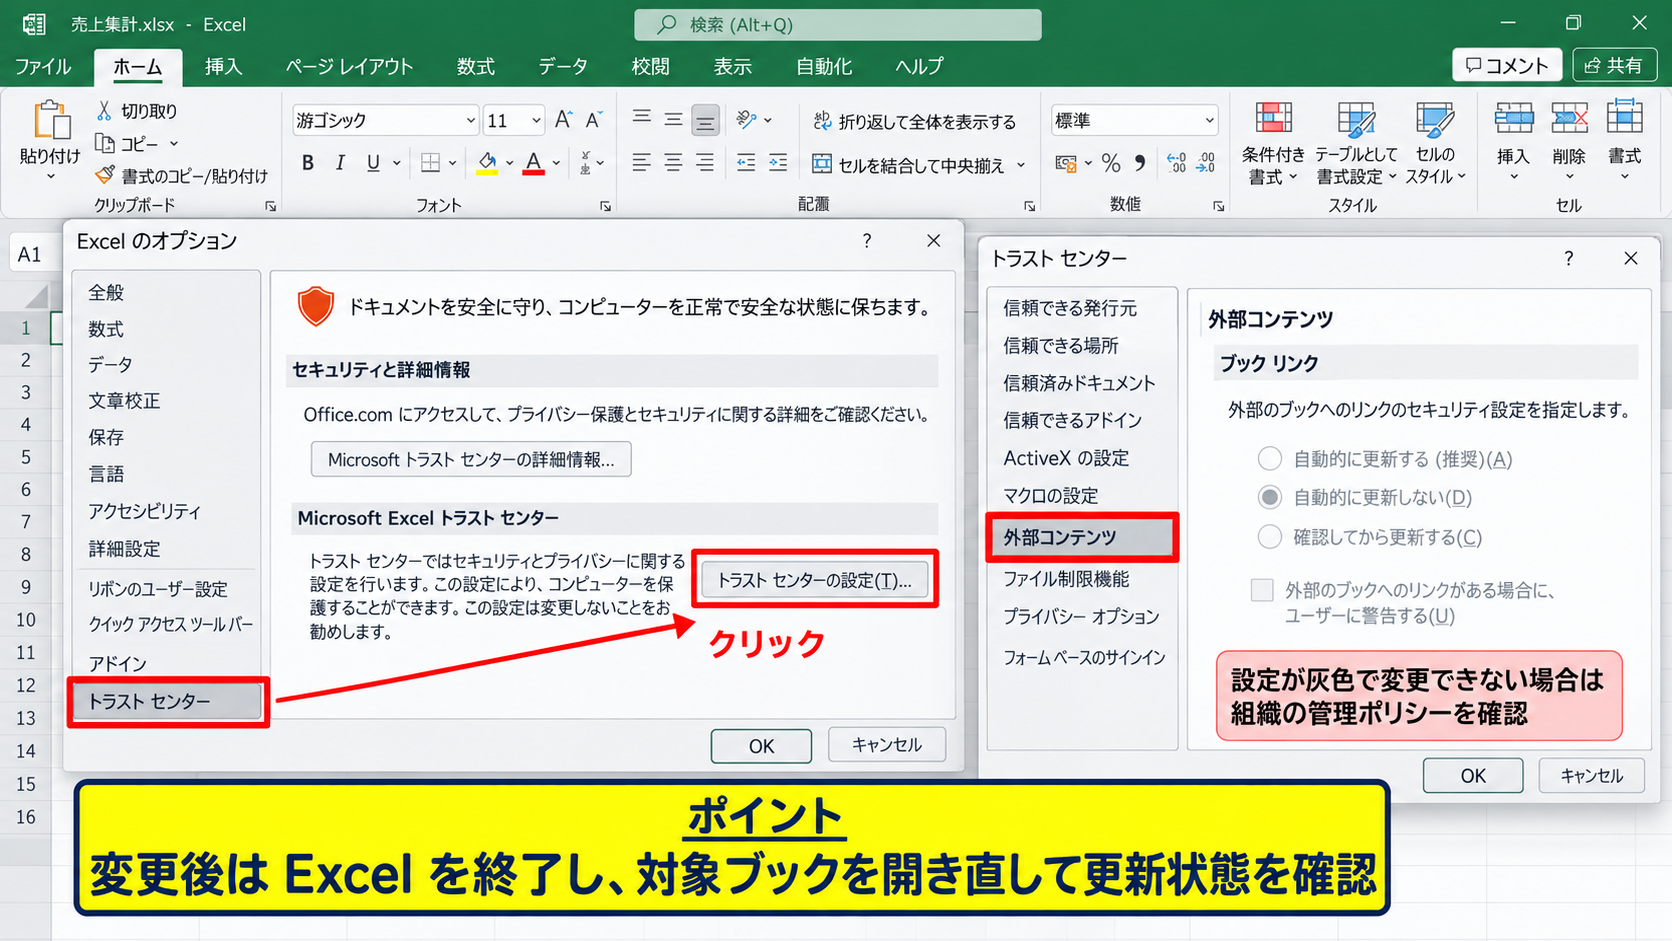
Task: Click OK in トラスト センター dialog
Action: pyautogui.click(x=1473, y=776)
